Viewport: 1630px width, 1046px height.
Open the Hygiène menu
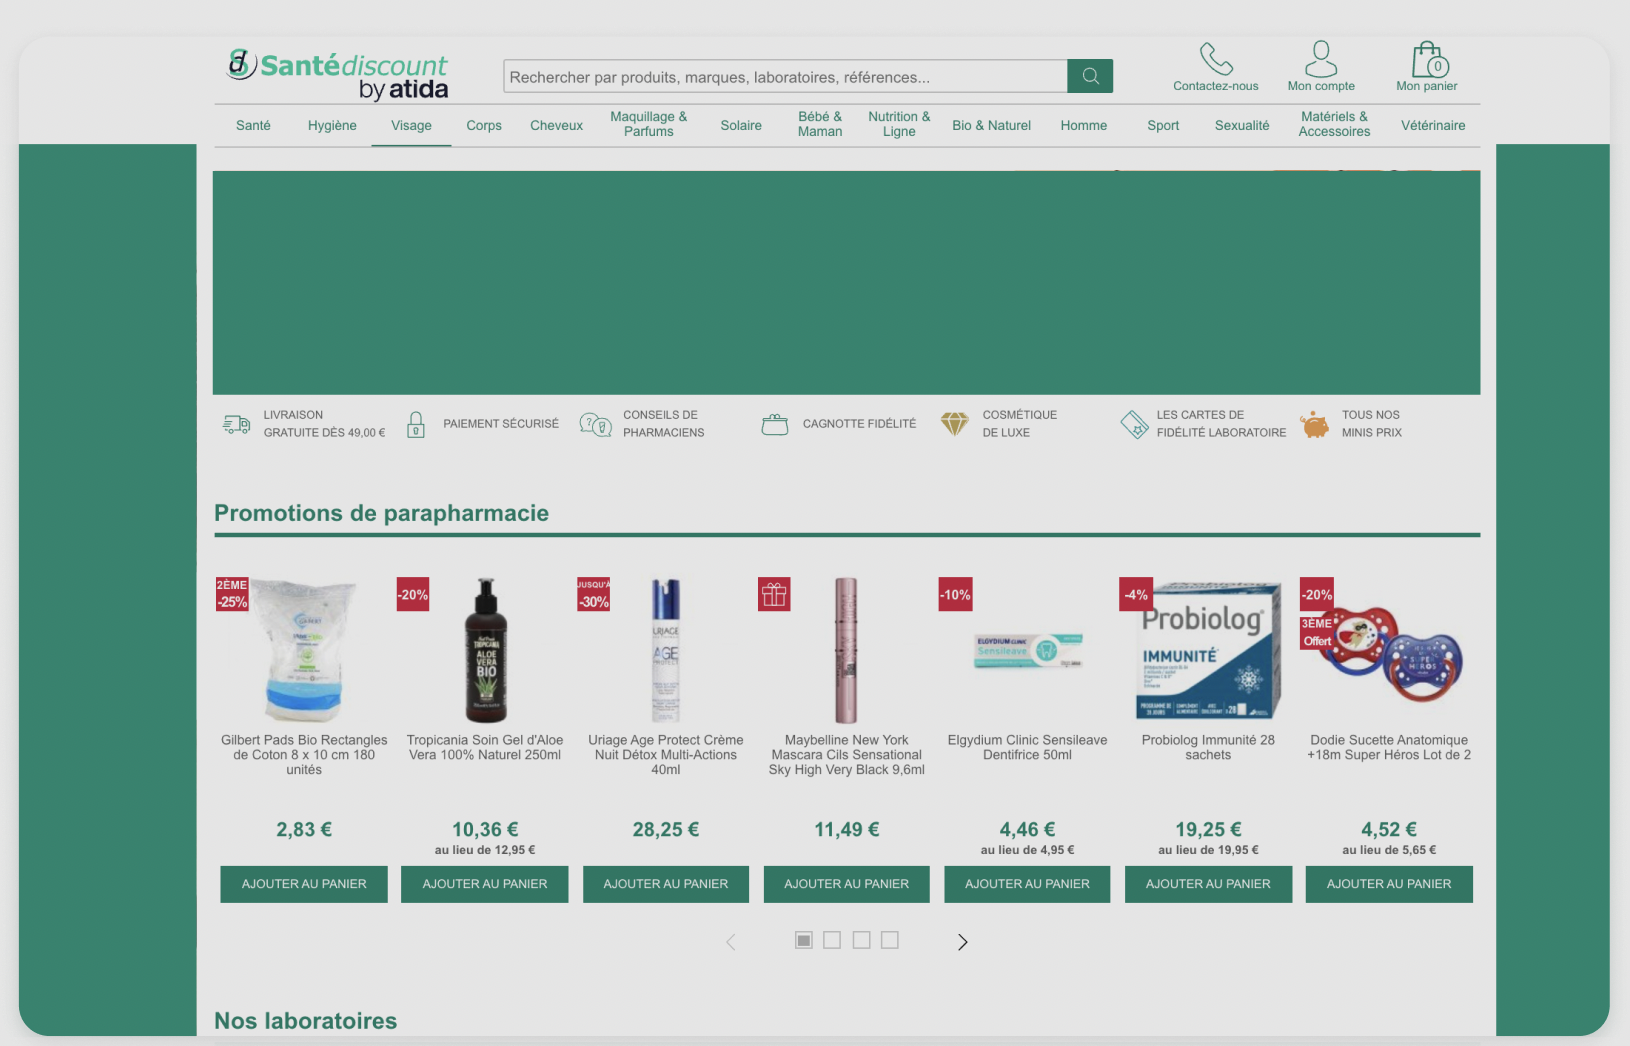click(332, 125)
